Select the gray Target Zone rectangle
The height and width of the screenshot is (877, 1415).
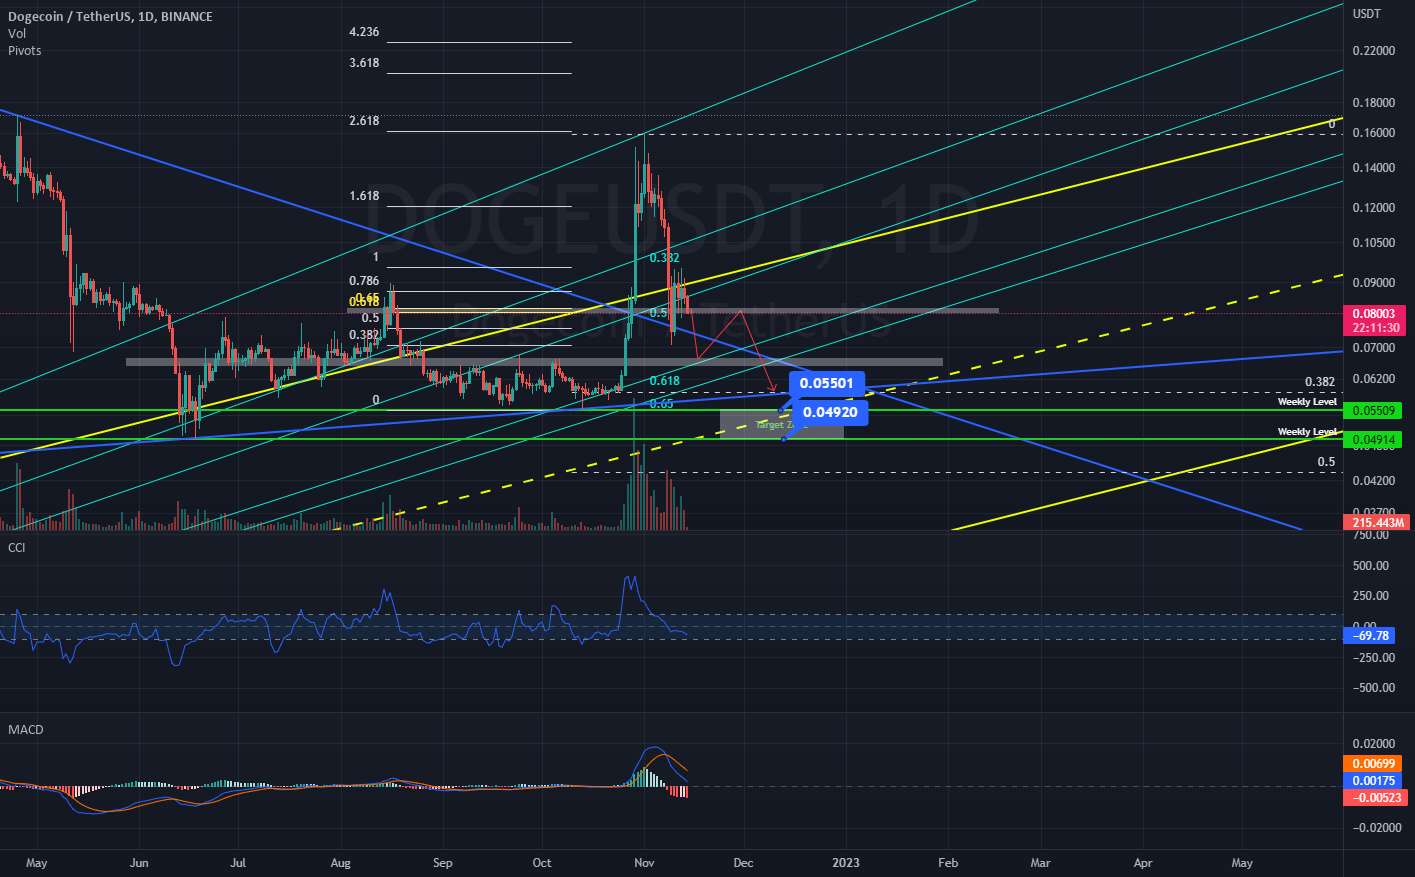(x=781, y=425)
